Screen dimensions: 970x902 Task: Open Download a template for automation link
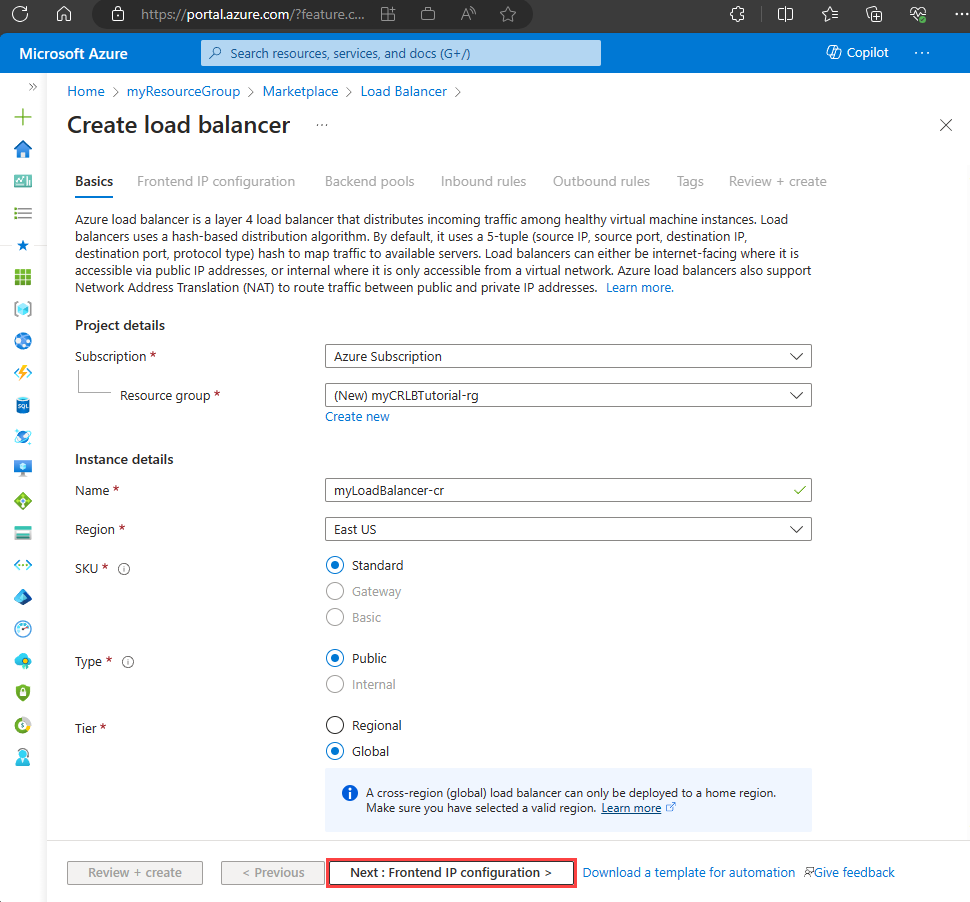(688, 872)
